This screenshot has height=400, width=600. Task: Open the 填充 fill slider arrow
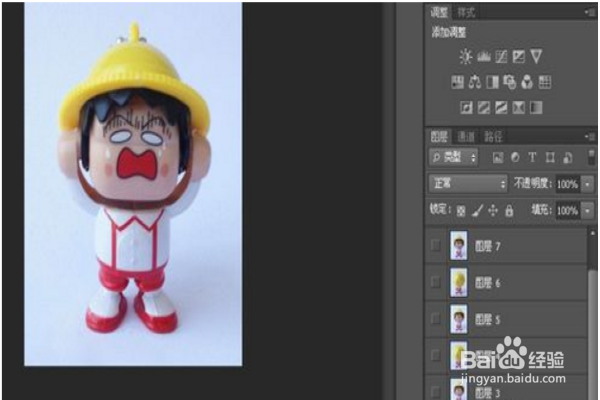click(588, 211)
